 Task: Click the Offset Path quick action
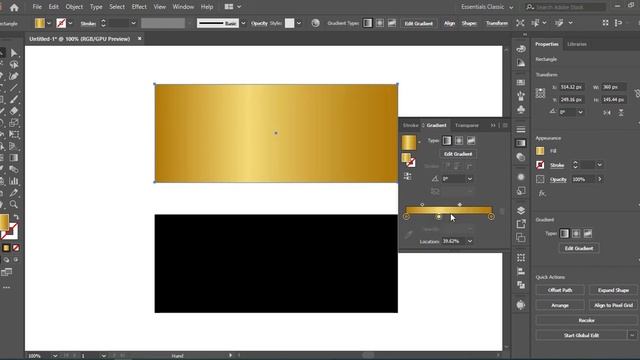pyautogui.click(x=560, y=290)
